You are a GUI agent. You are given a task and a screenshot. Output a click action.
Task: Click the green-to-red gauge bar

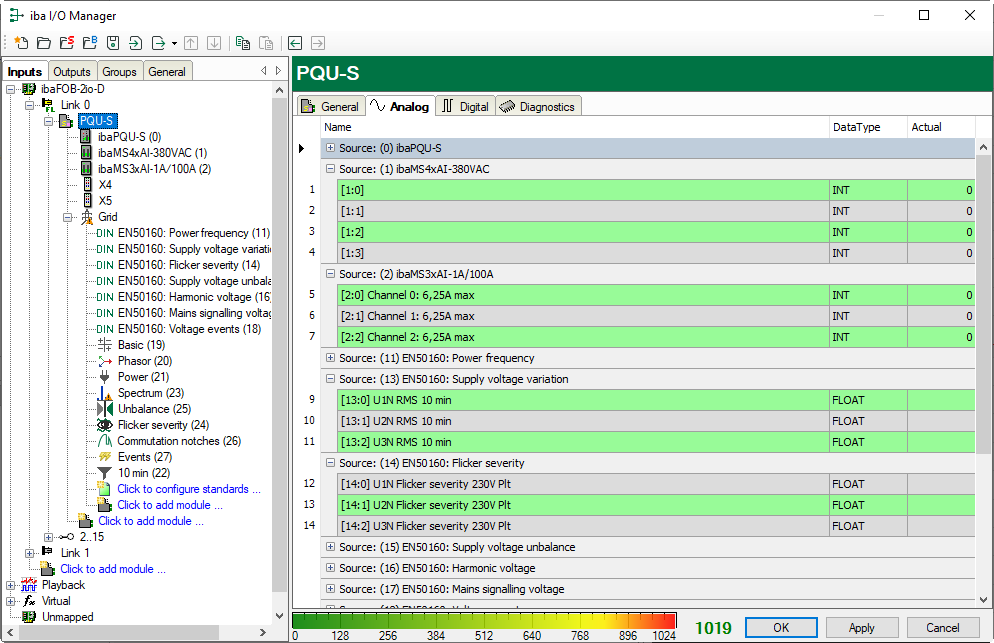pos(484,620)
